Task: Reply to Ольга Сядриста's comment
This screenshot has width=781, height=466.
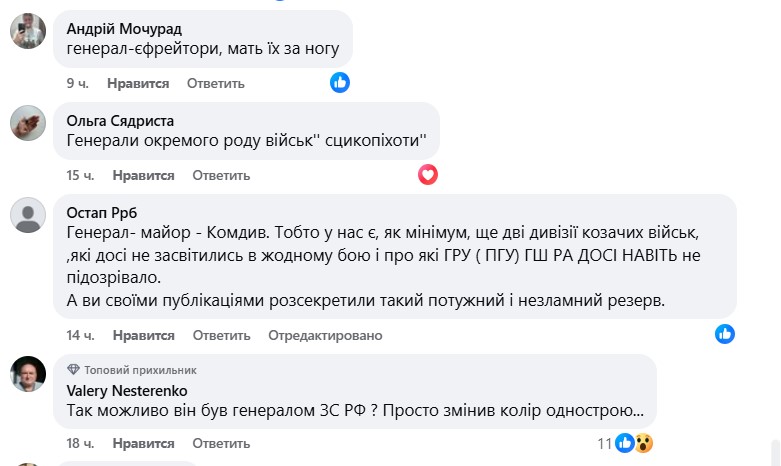Action: click(221, 175)
